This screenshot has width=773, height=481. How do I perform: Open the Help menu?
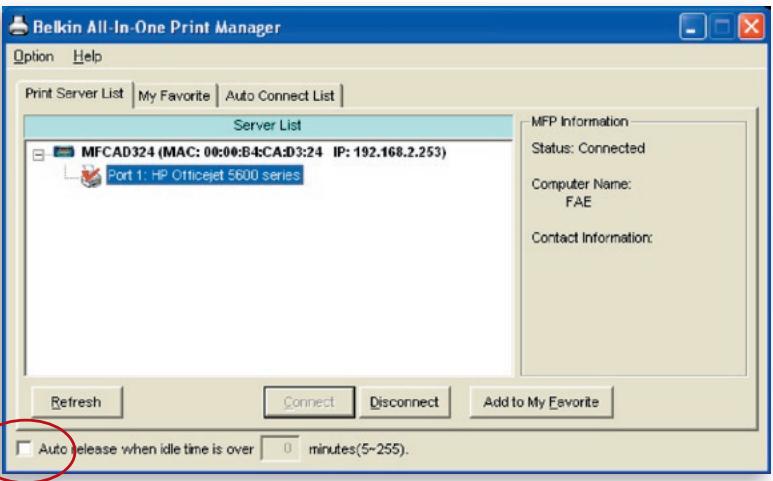pyautogui.click(x=87, y=57)
